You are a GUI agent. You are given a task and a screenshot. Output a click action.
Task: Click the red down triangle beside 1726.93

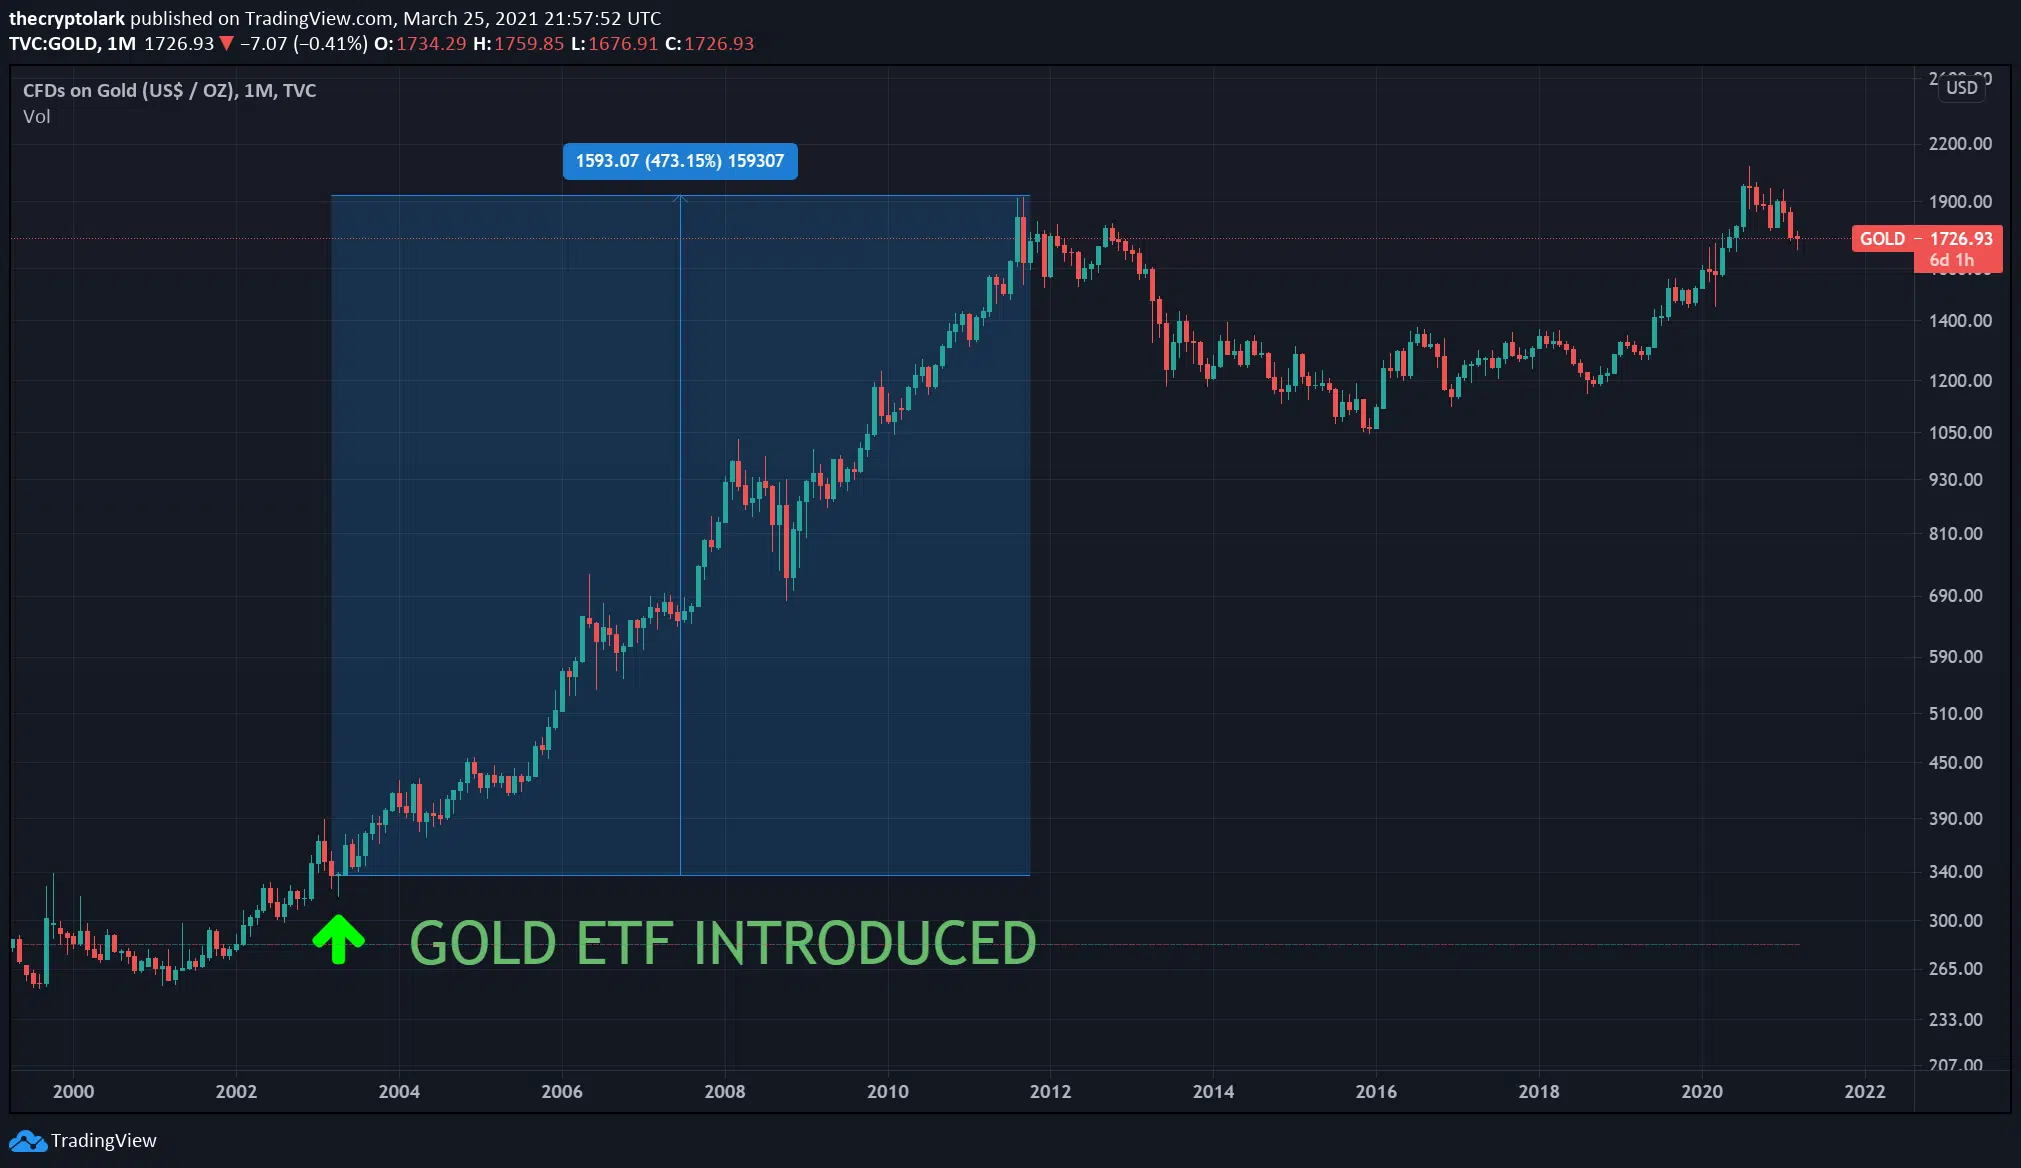(227, 43)
